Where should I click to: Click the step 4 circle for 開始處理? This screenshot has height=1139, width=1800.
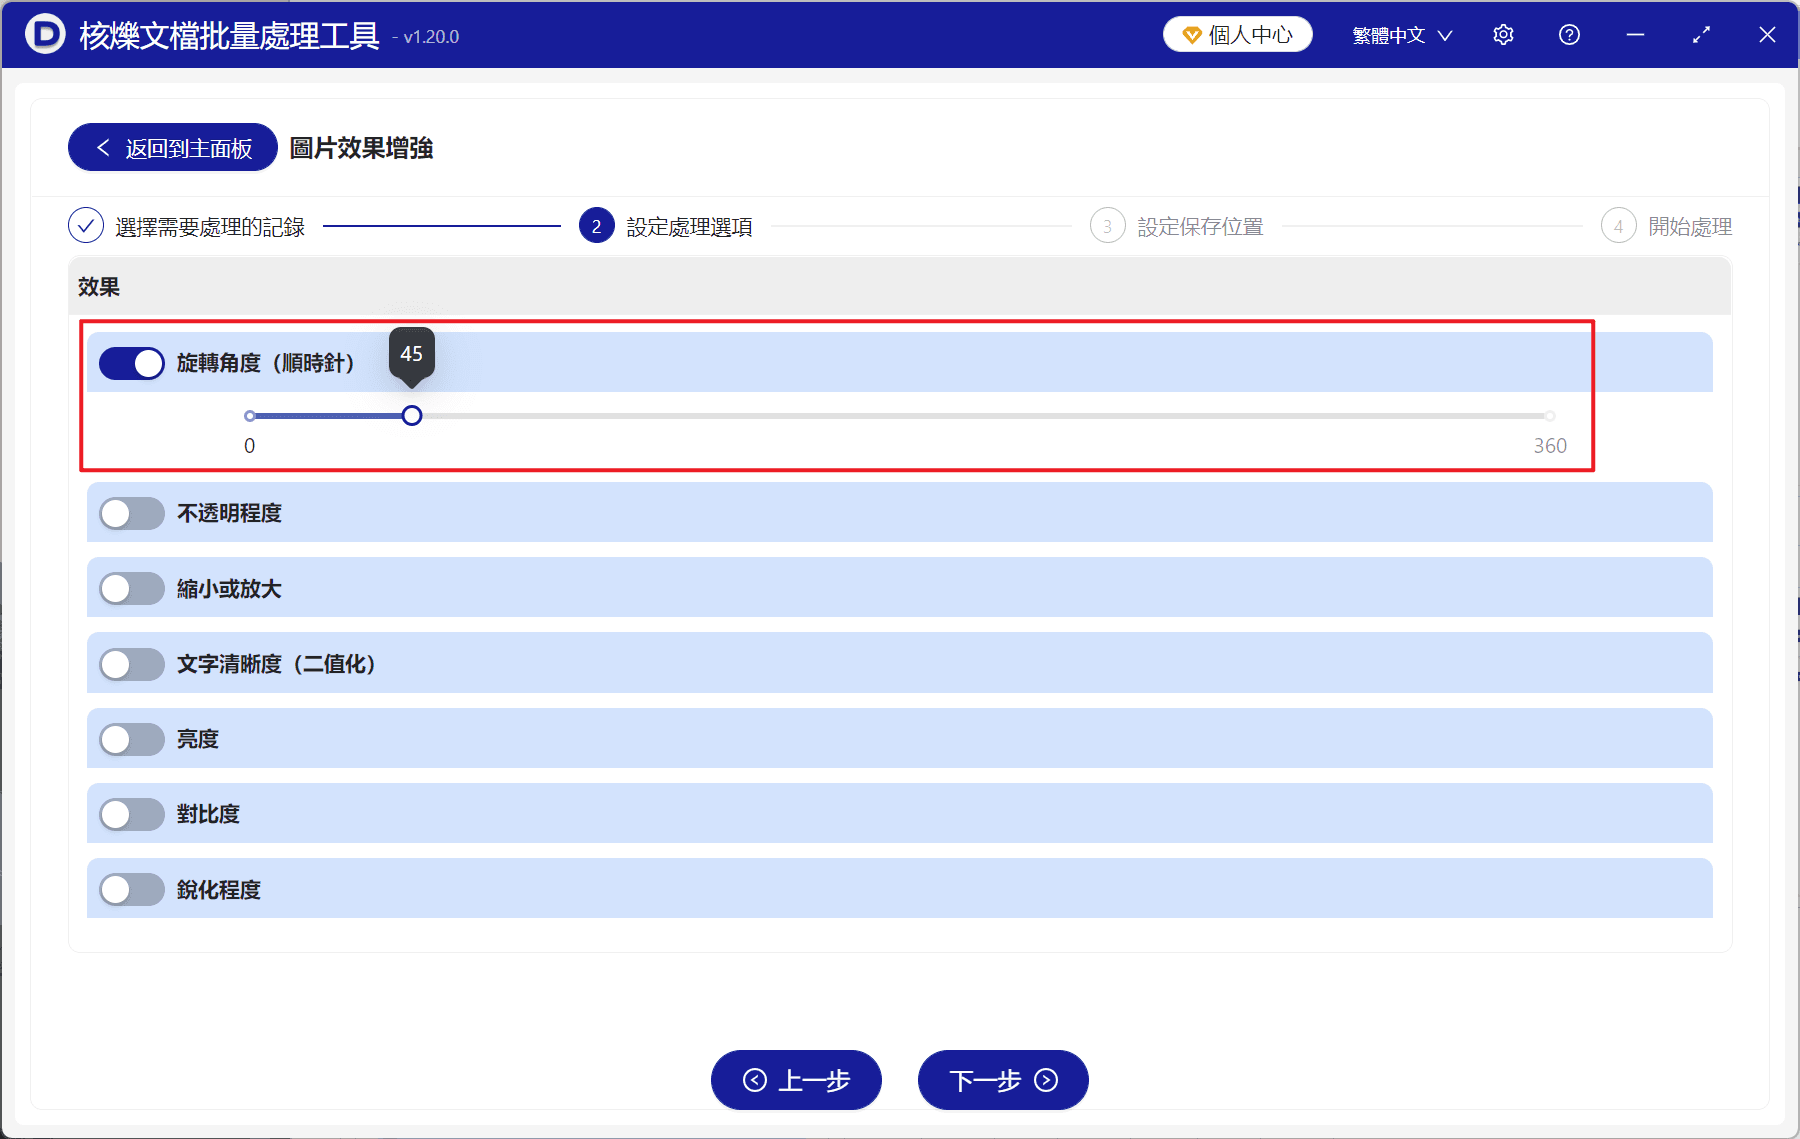pyautogui.click(x=1619, y=226)
